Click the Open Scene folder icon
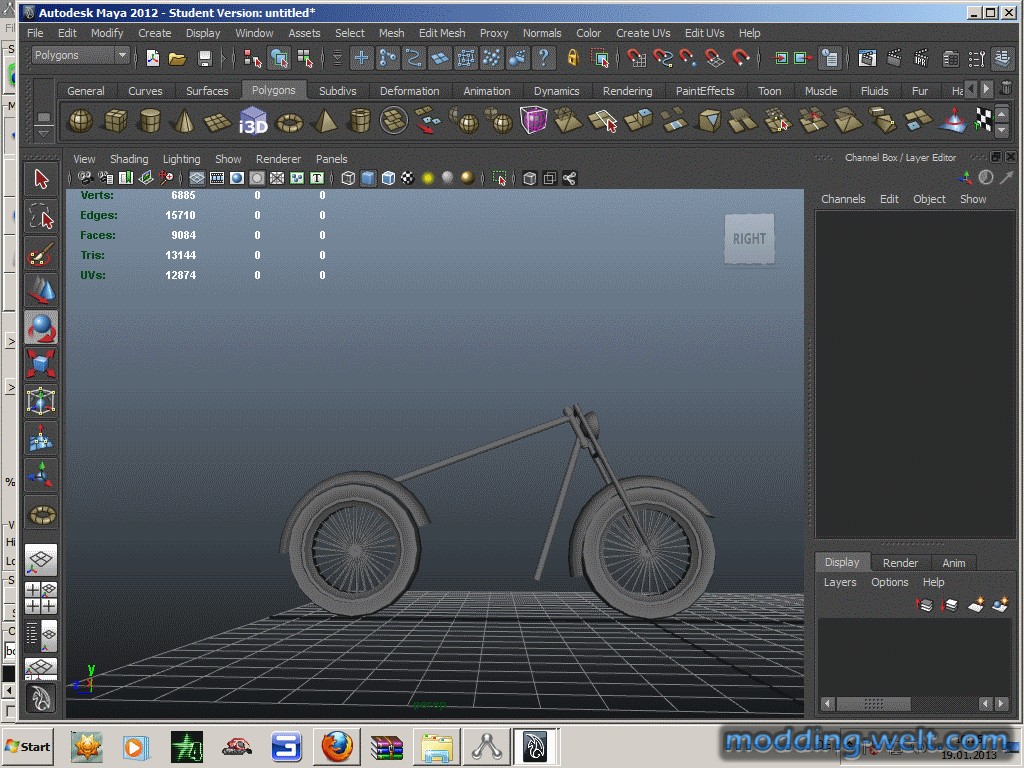 click(177, 59)
